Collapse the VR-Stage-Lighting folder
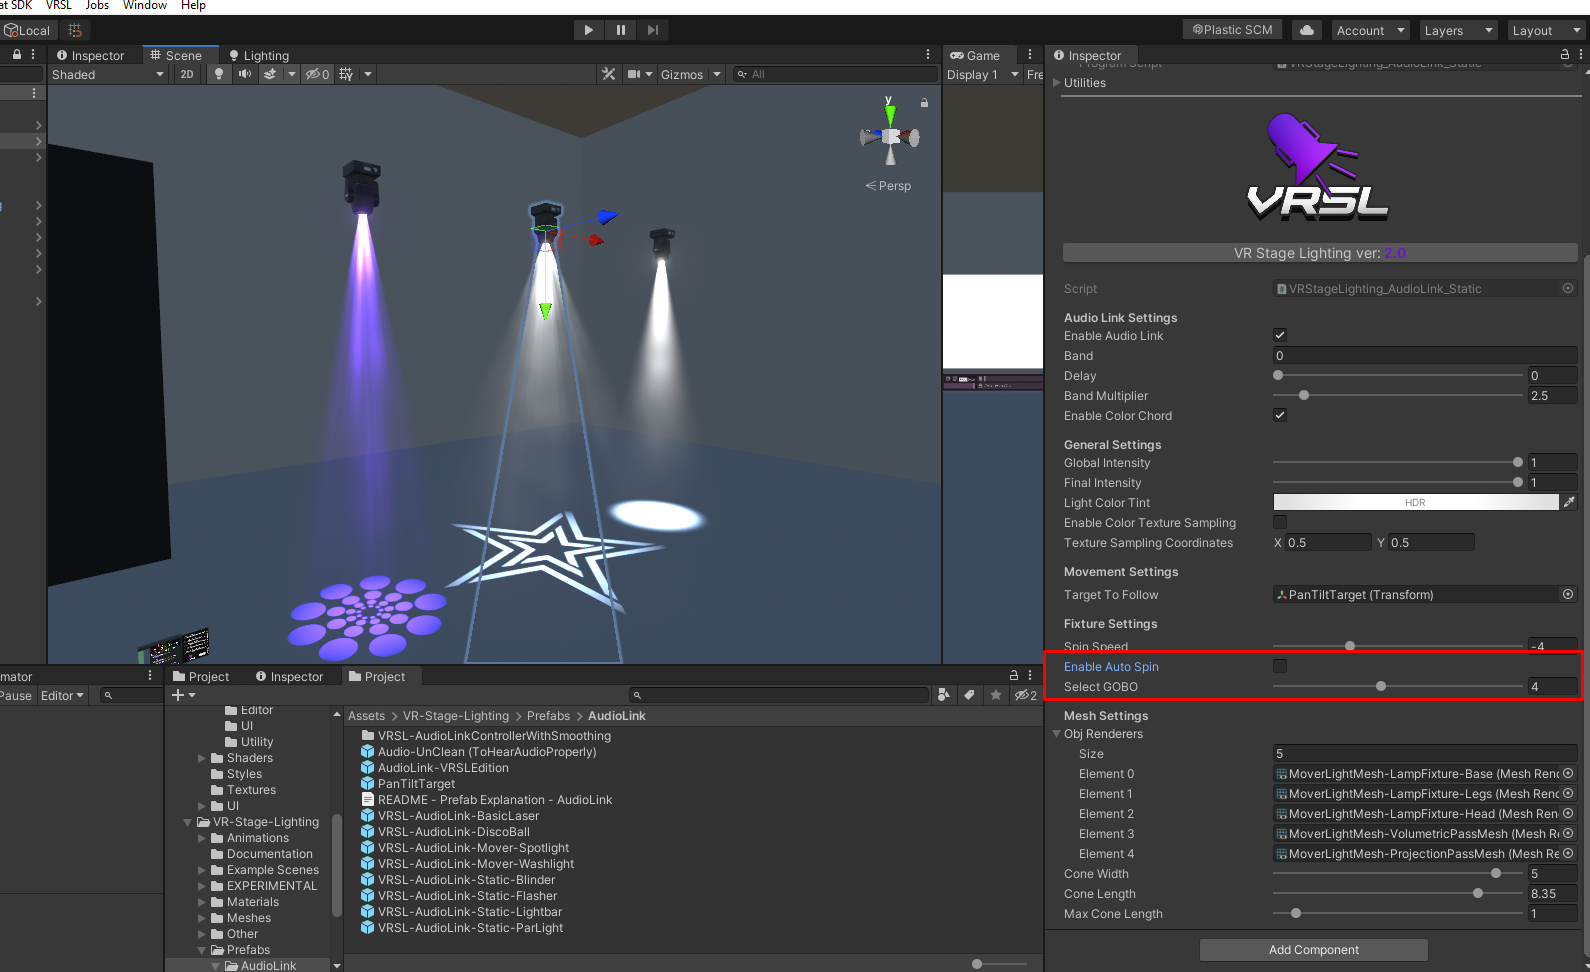1590x972 pixels. (x=187, y=822)
